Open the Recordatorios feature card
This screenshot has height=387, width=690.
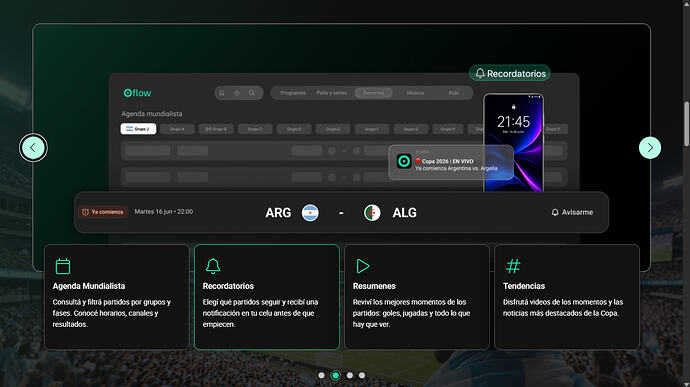click(x=267, y=297)
